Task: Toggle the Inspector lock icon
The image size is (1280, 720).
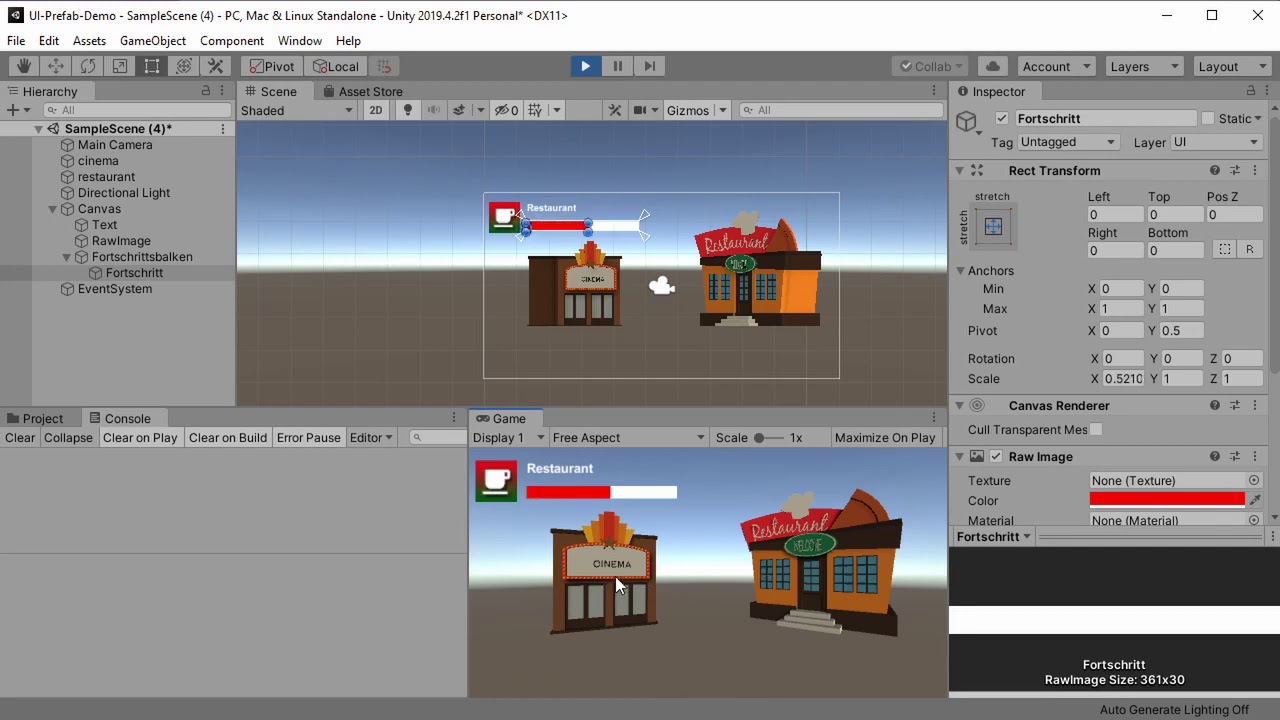Action: point(1250,91)
